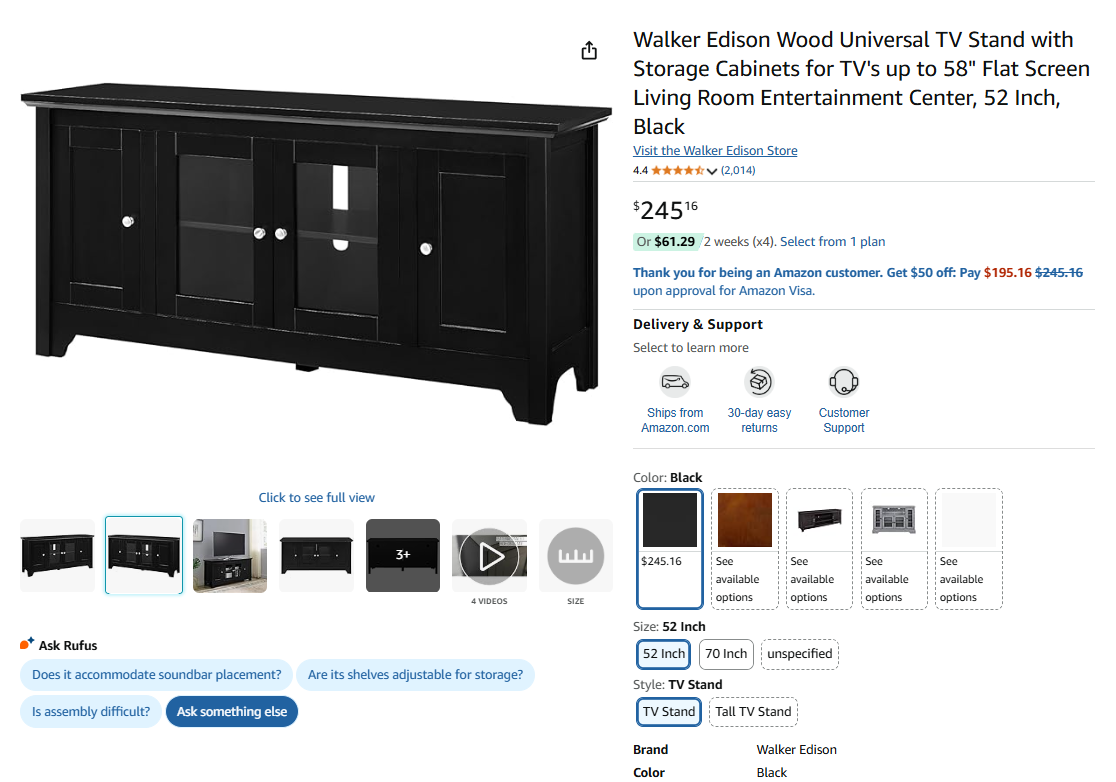1116x782 pixels.
Task: Select the Tall TV Stand style
Action: coord(753,712)
